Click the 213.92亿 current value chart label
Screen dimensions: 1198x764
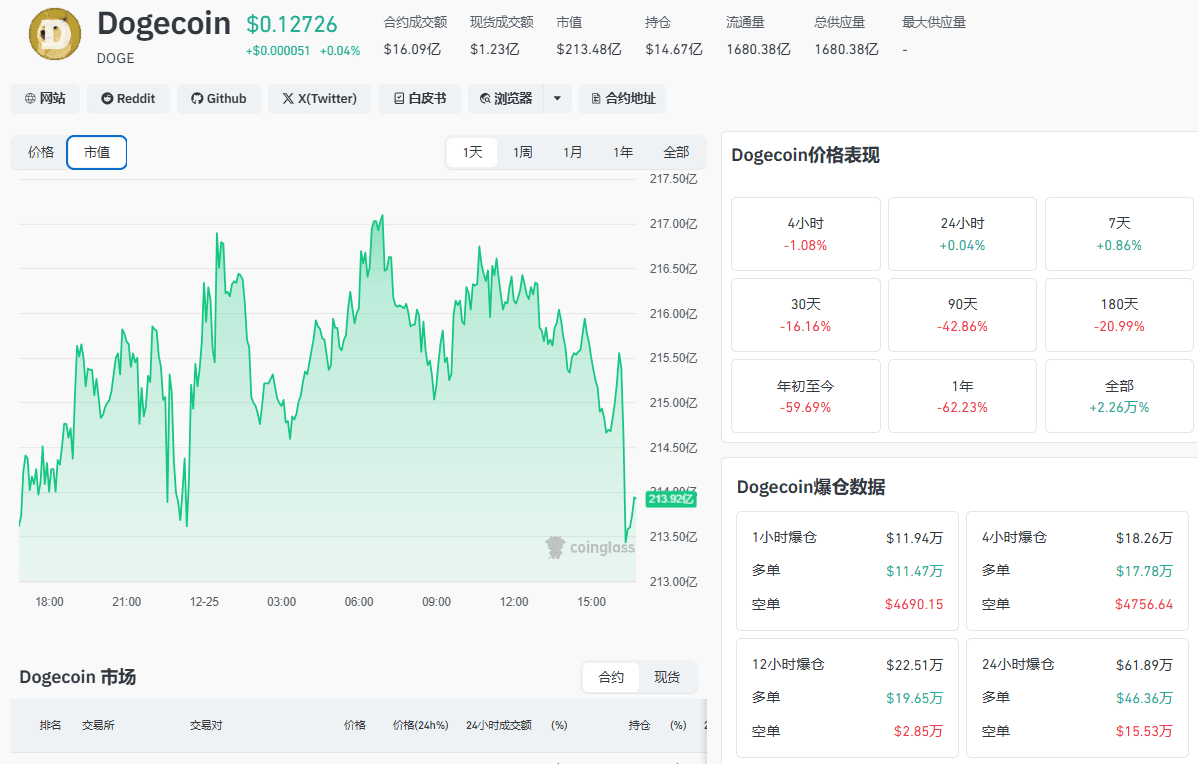[x=671, y=499]
